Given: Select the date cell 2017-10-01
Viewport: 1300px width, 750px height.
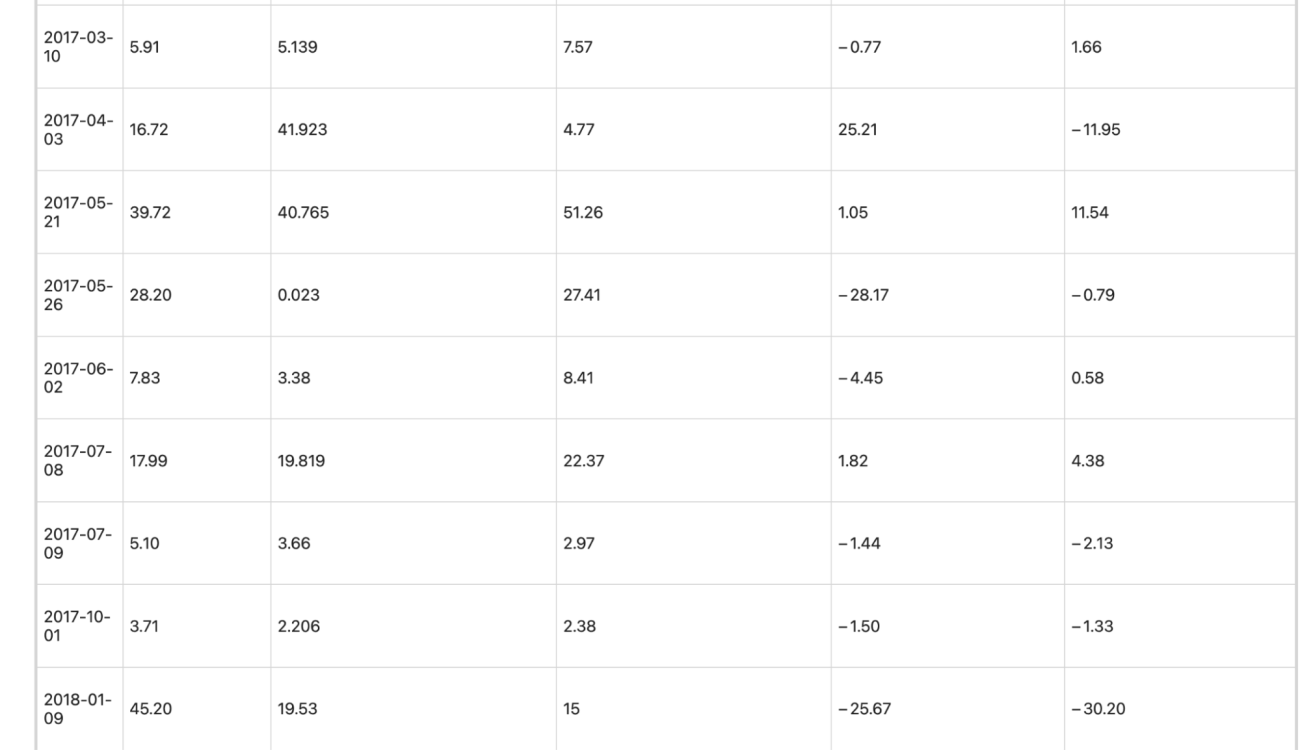Looking at the screenshot, I should tap(80, 627).
